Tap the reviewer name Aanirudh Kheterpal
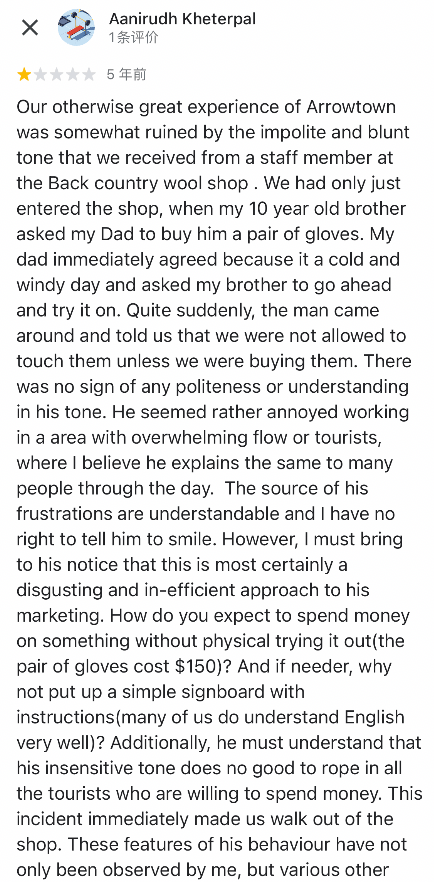 182,19
